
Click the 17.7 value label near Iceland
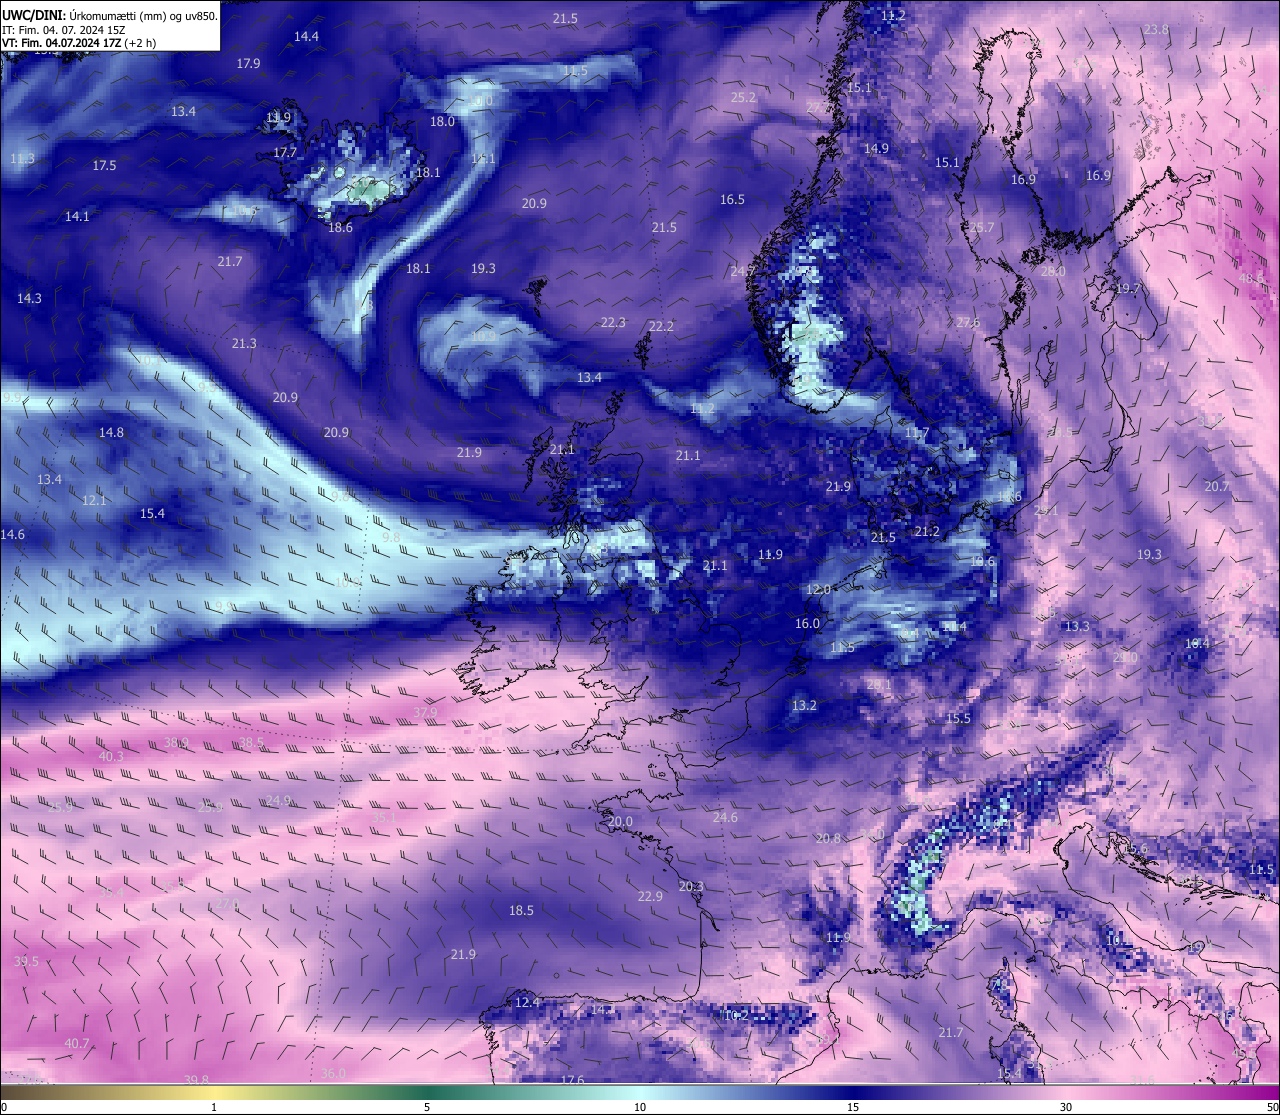[x=285, y=154]
